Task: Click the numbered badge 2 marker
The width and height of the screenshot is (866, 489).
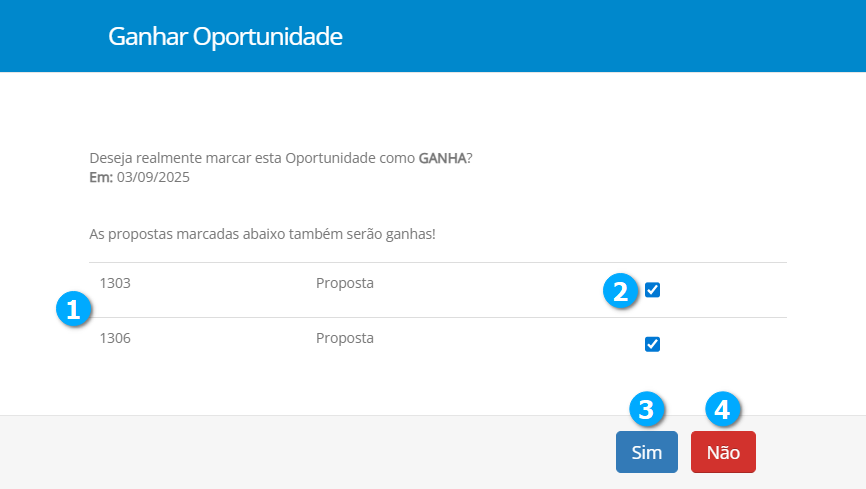Action: [x=620, y=291]
